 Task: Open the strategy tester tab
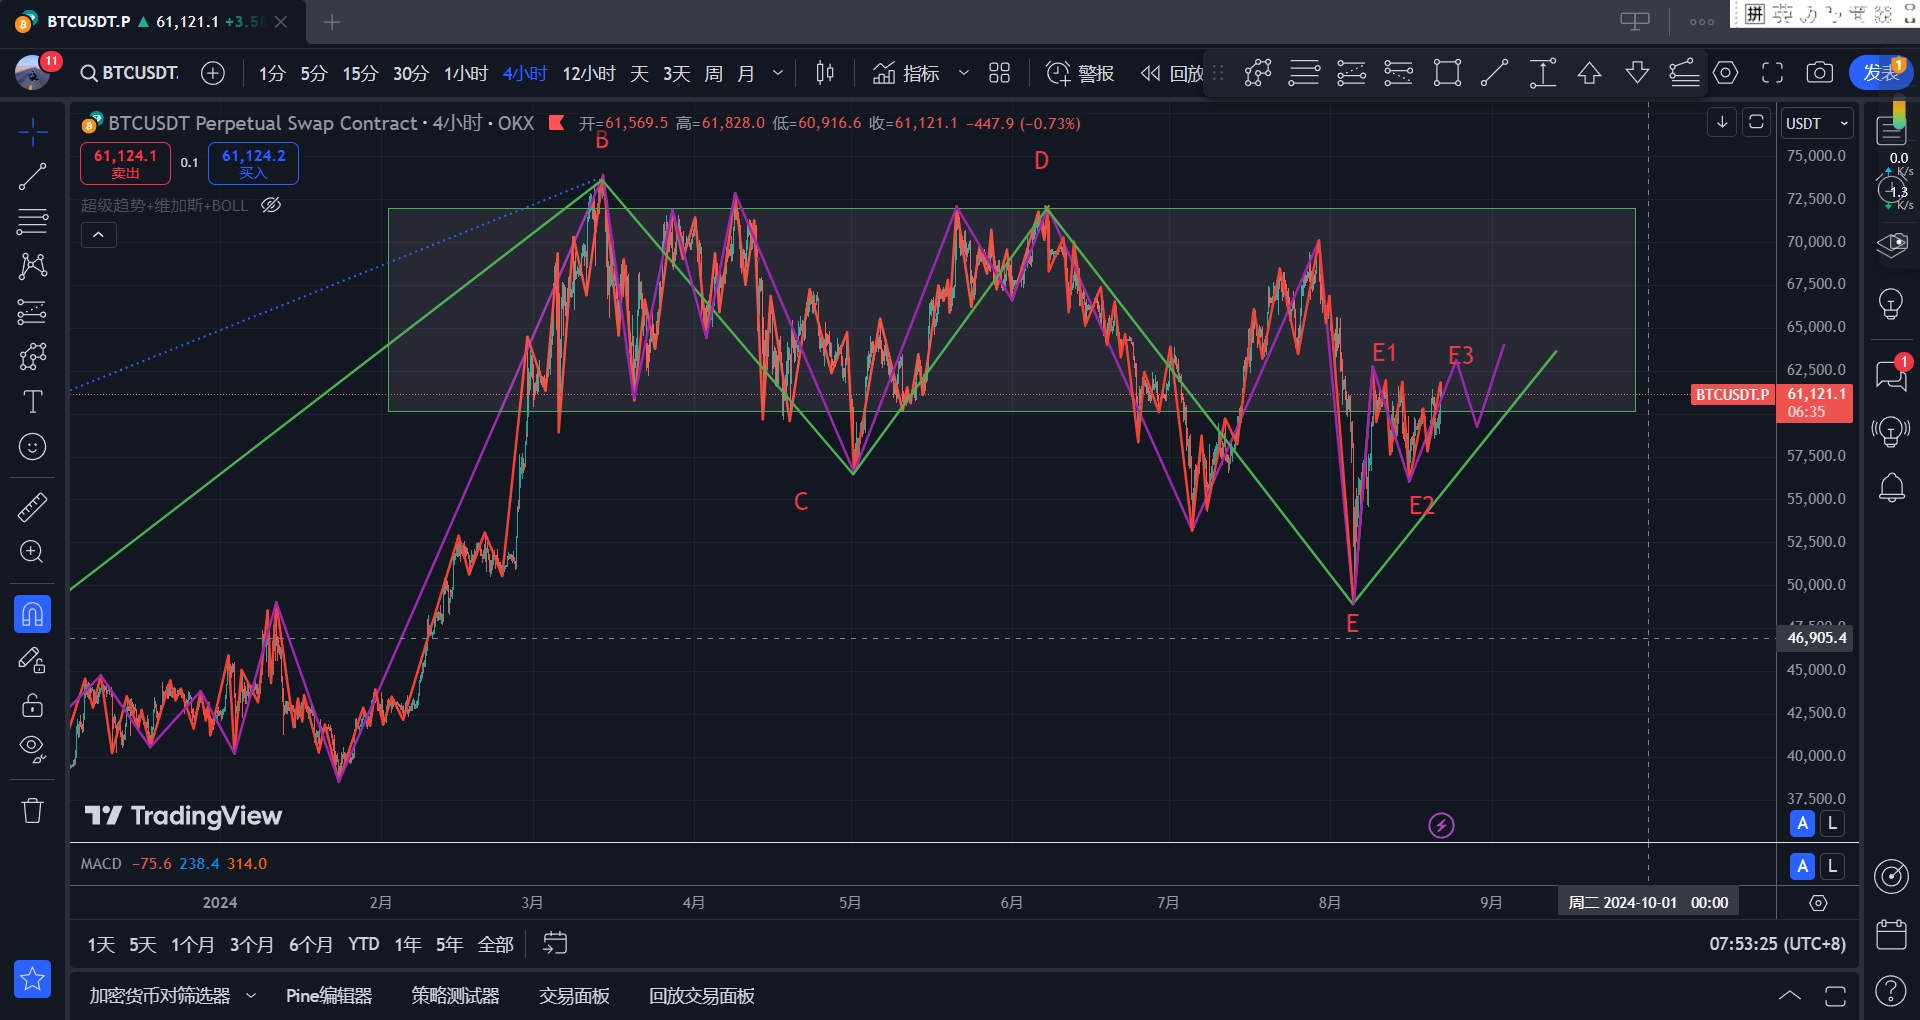tap(455, 996)
